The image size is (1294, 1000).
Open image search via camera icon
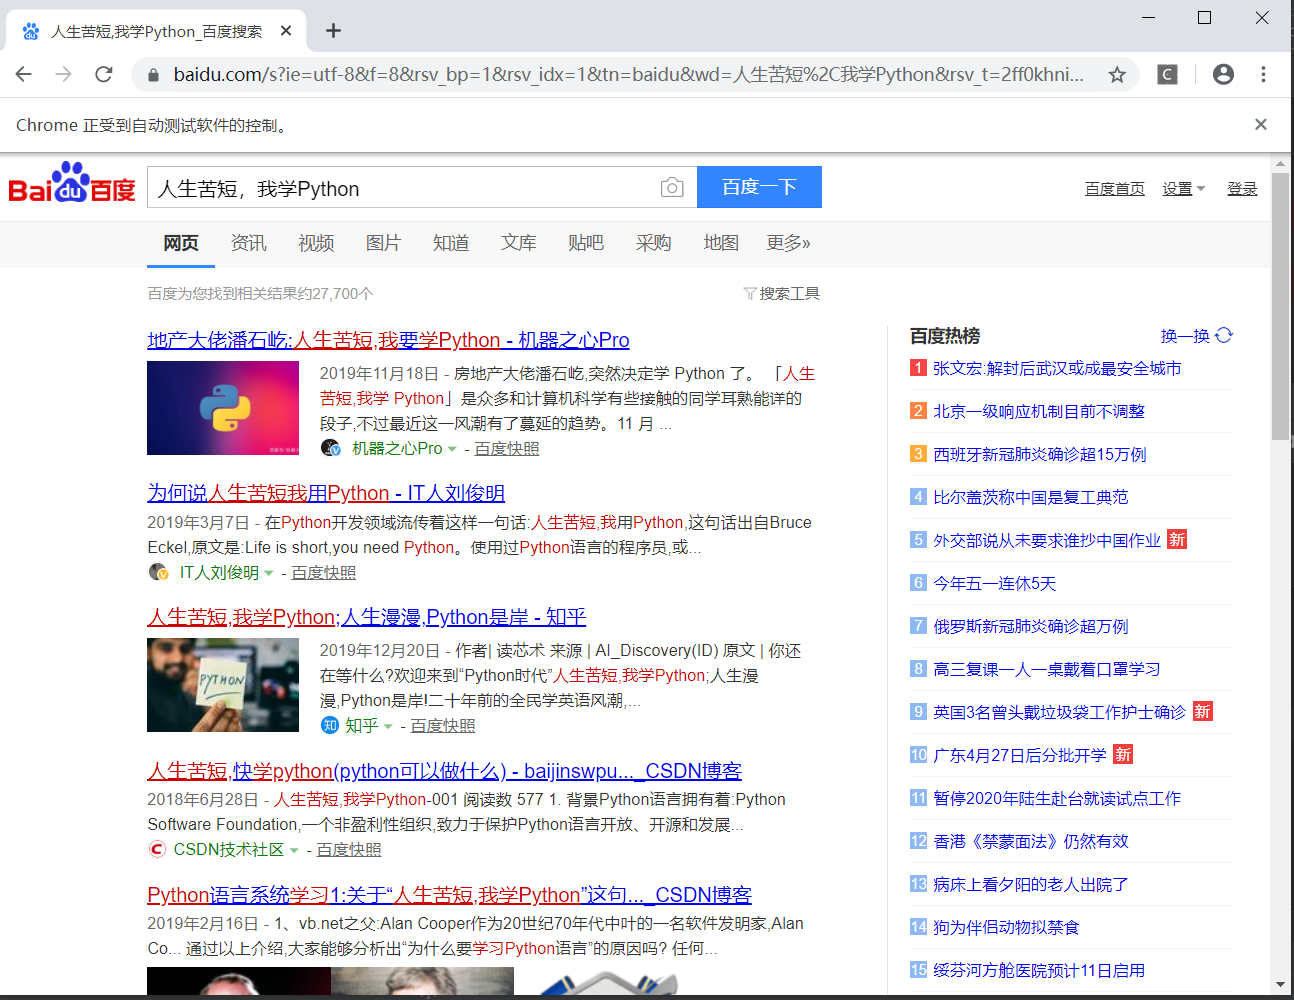672,187
